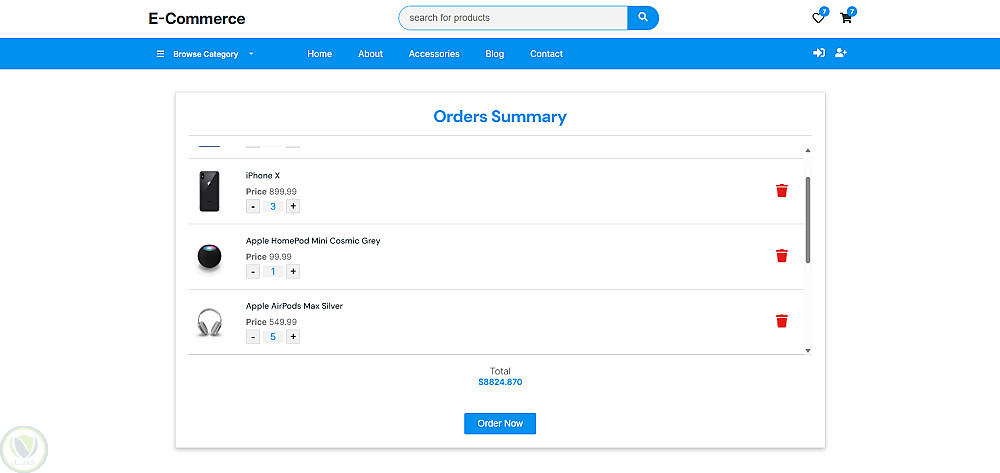This screenshot has height=473, width=1000.
Task: Click the price 99.99
Action: [x=281, y=256]
